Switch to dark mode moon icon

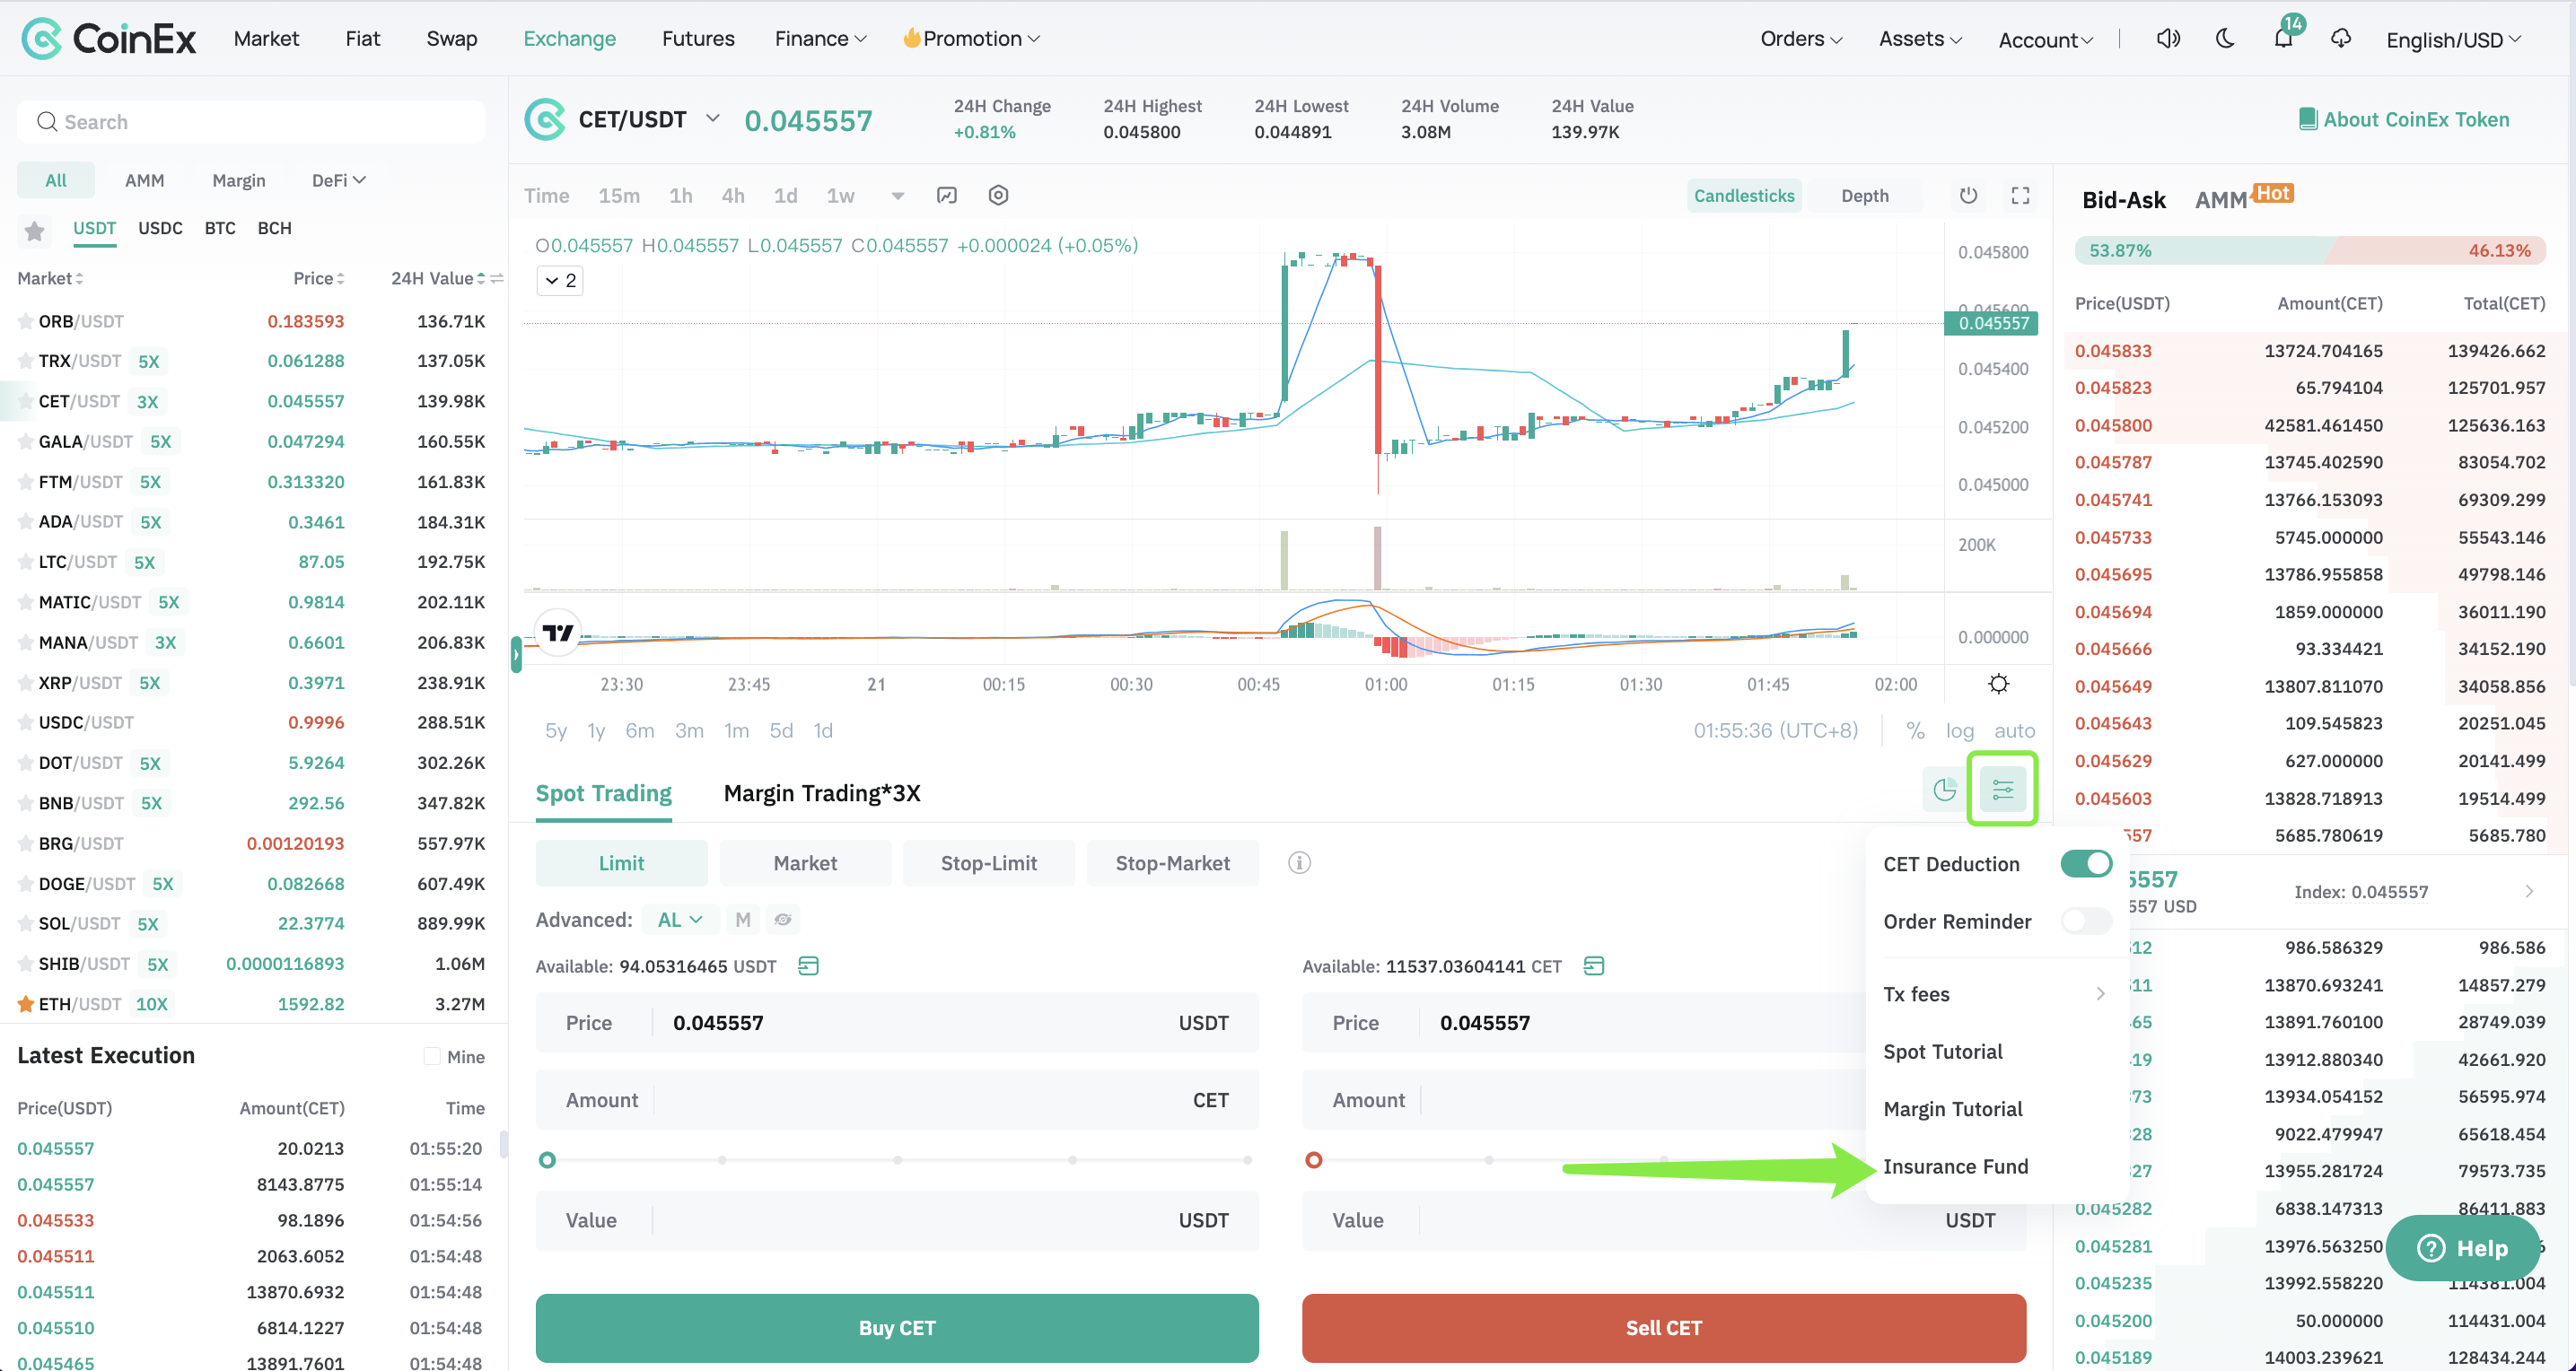pos(2225,39)
